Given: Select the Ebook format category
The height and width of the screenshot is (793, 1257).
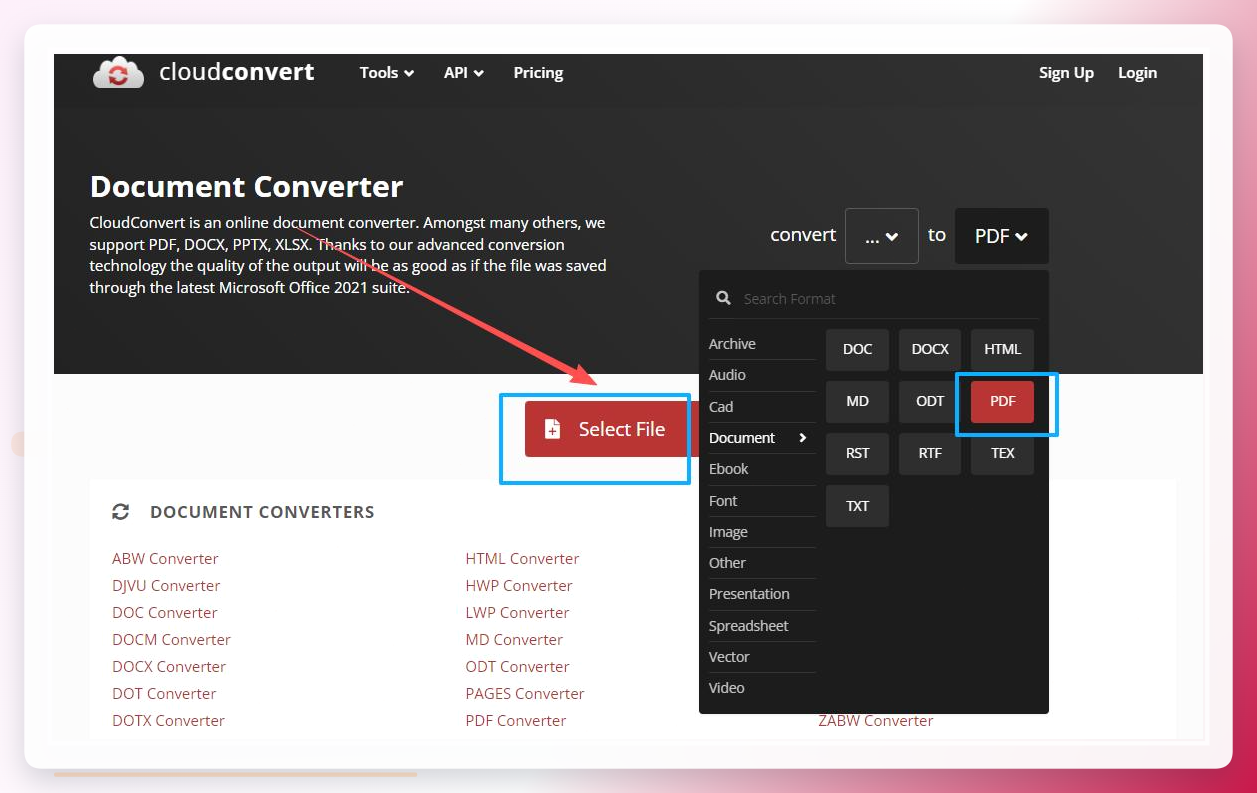Looking at the screenshot, I should point(761,469).
